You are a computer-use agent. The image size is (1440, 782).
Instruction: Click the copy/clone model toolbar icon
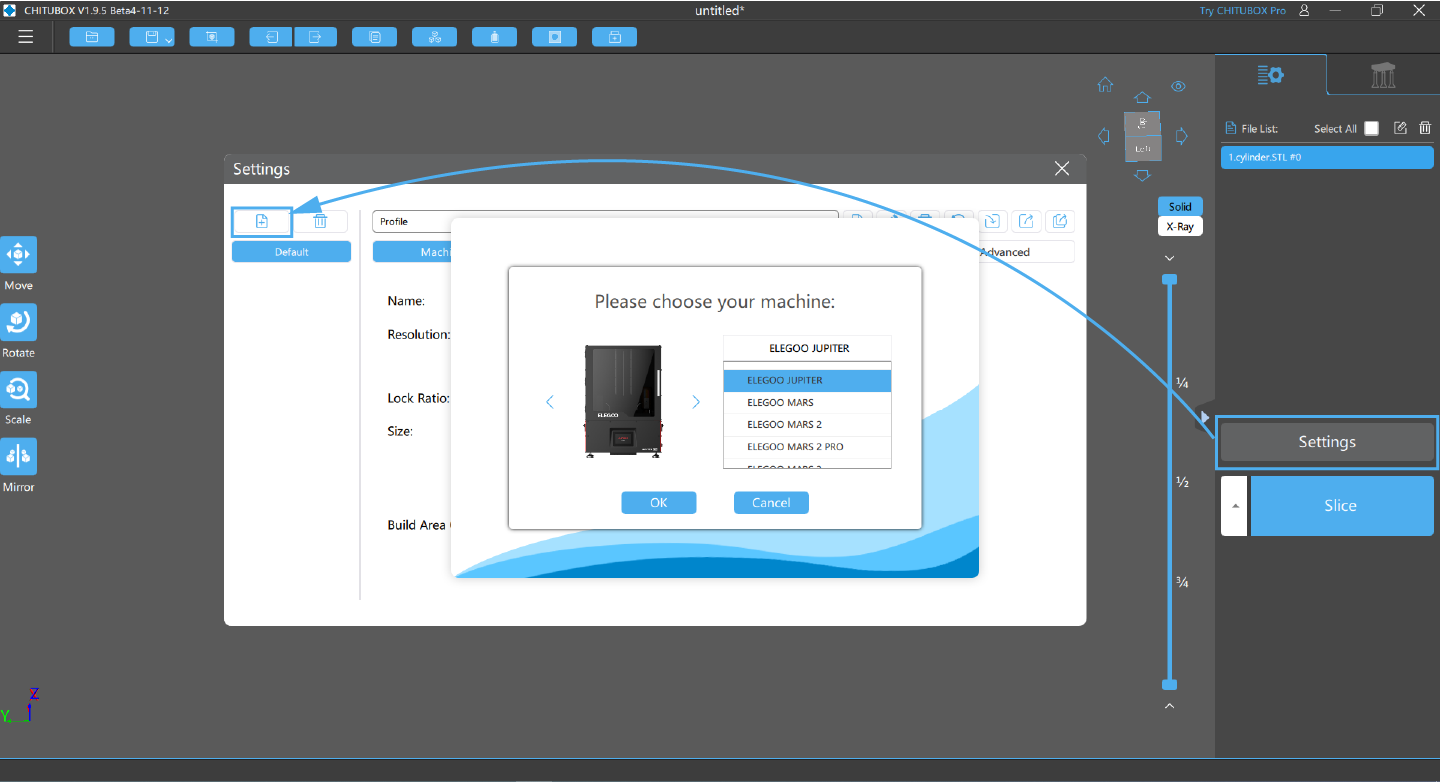click(375, 37)
